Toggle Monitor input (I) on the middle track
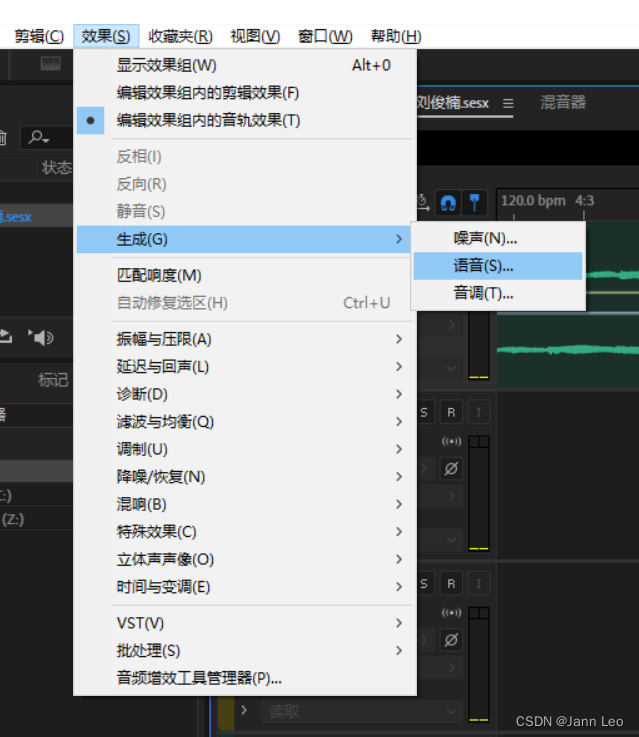Image resolution: width=639 pixels, height=737 pixels. pos(478,413)
